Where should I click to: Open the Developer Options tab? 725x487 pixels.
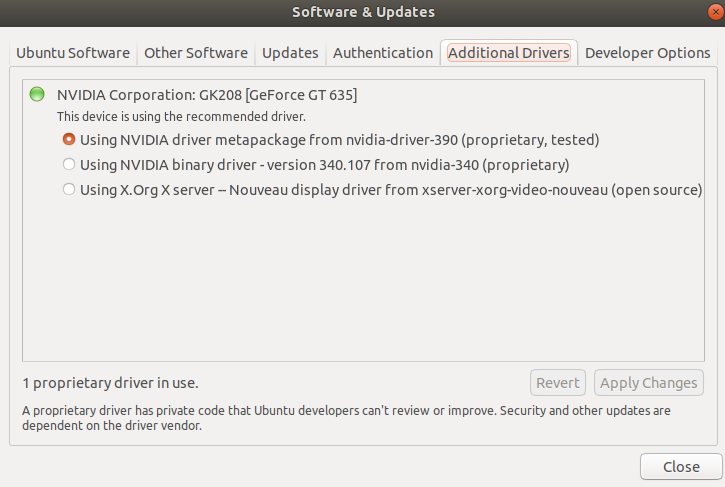(x=647, y=53)
